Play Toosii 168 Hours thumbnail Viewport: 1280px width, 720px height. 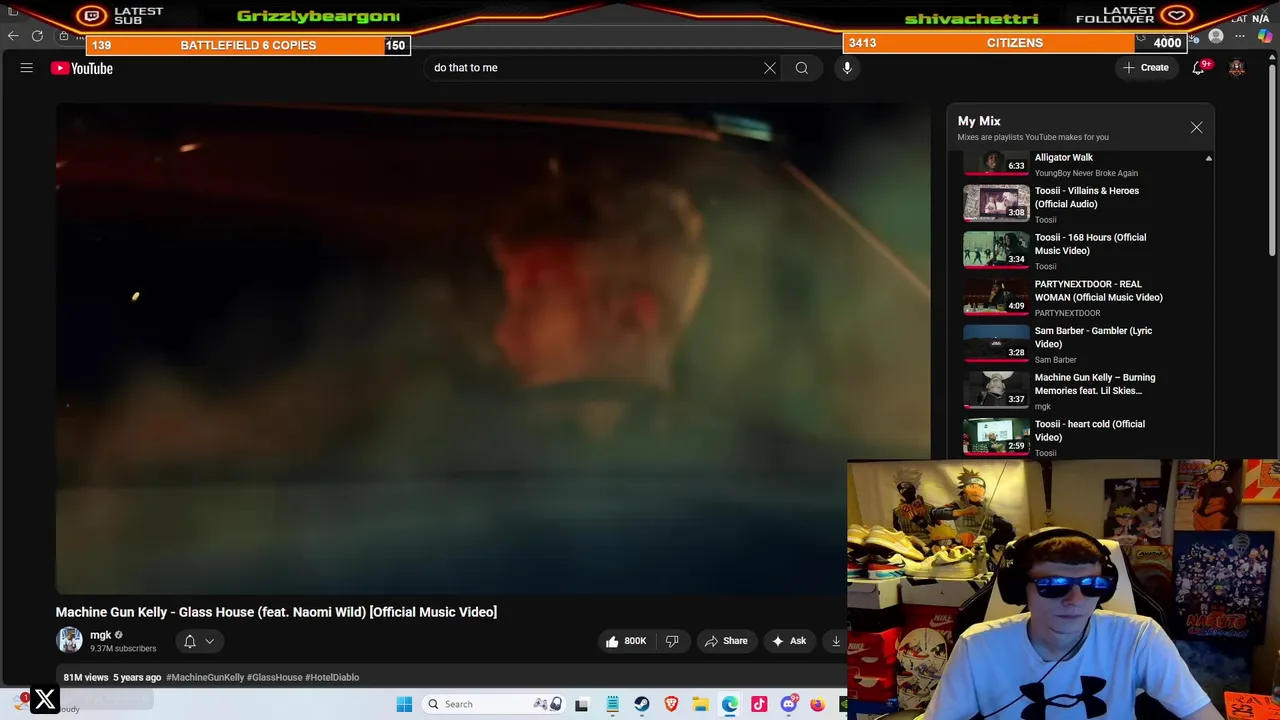point(996,250)
